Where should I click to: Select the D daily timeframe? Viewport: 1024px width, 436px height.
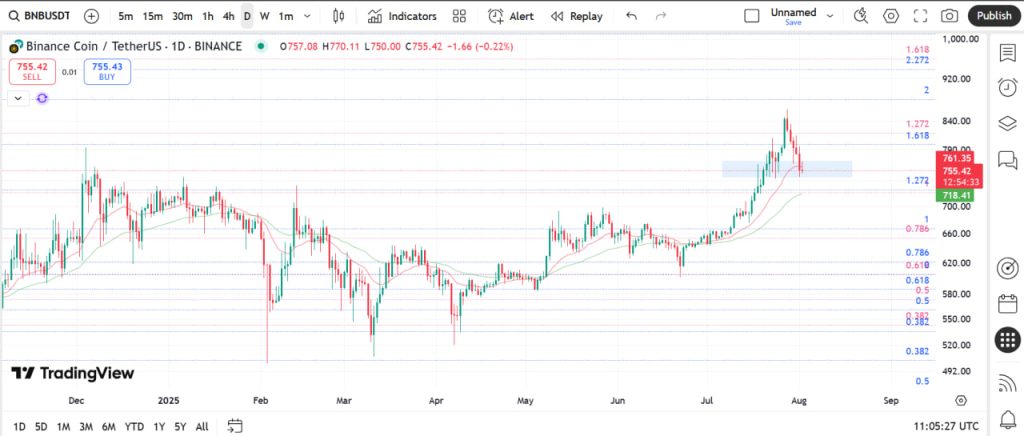coord(247,16)
